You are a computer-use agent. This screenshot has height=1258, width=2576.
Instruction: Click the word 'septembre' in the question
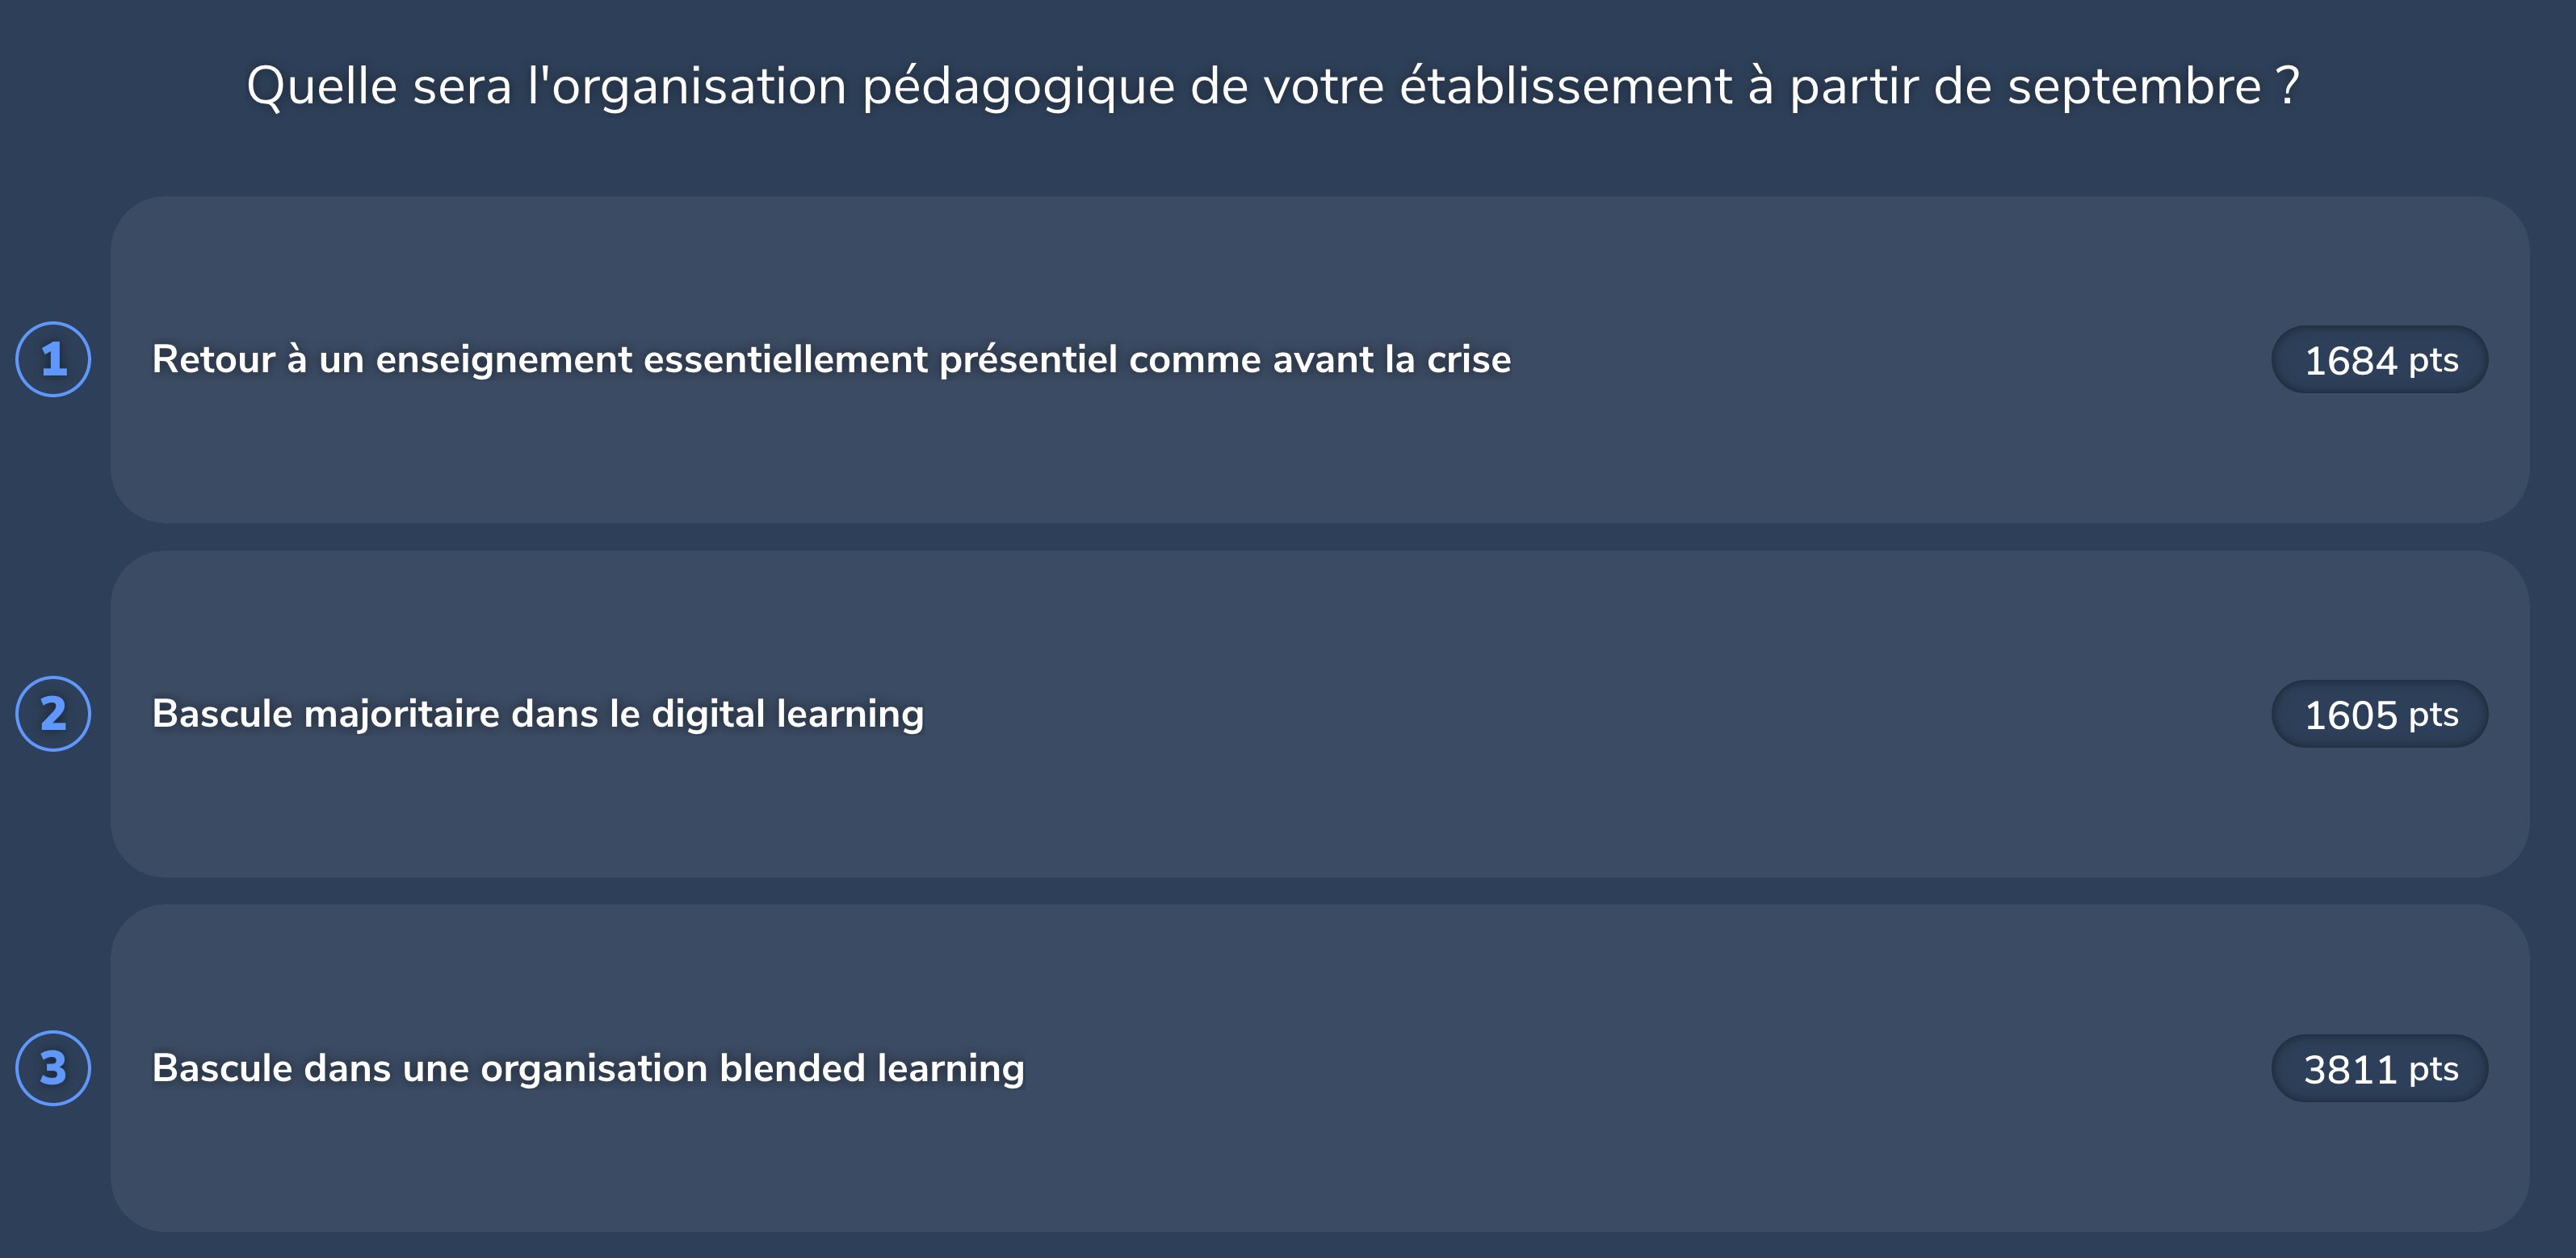pyautogui.click(x=2134, y=86)
